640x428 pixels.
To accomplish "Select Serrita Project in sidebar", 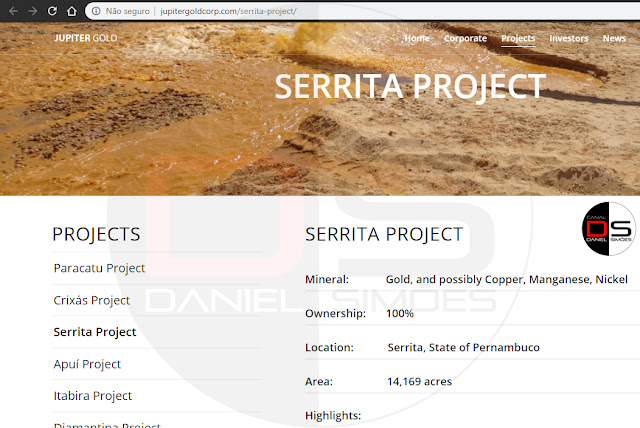I will tap(95, 332).
